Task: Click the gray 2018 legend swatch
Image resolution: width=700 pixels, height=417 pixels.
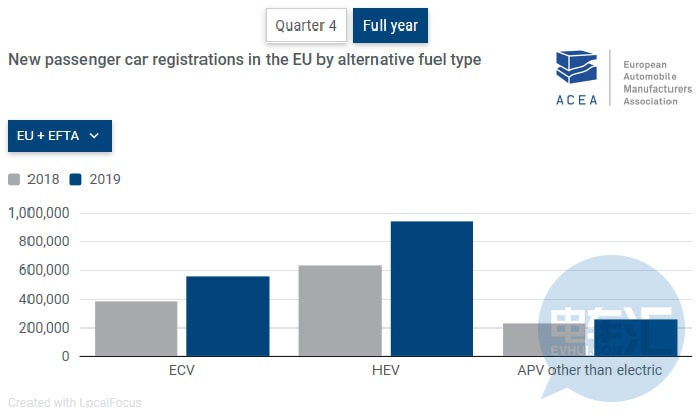Action: coord(15,180)
